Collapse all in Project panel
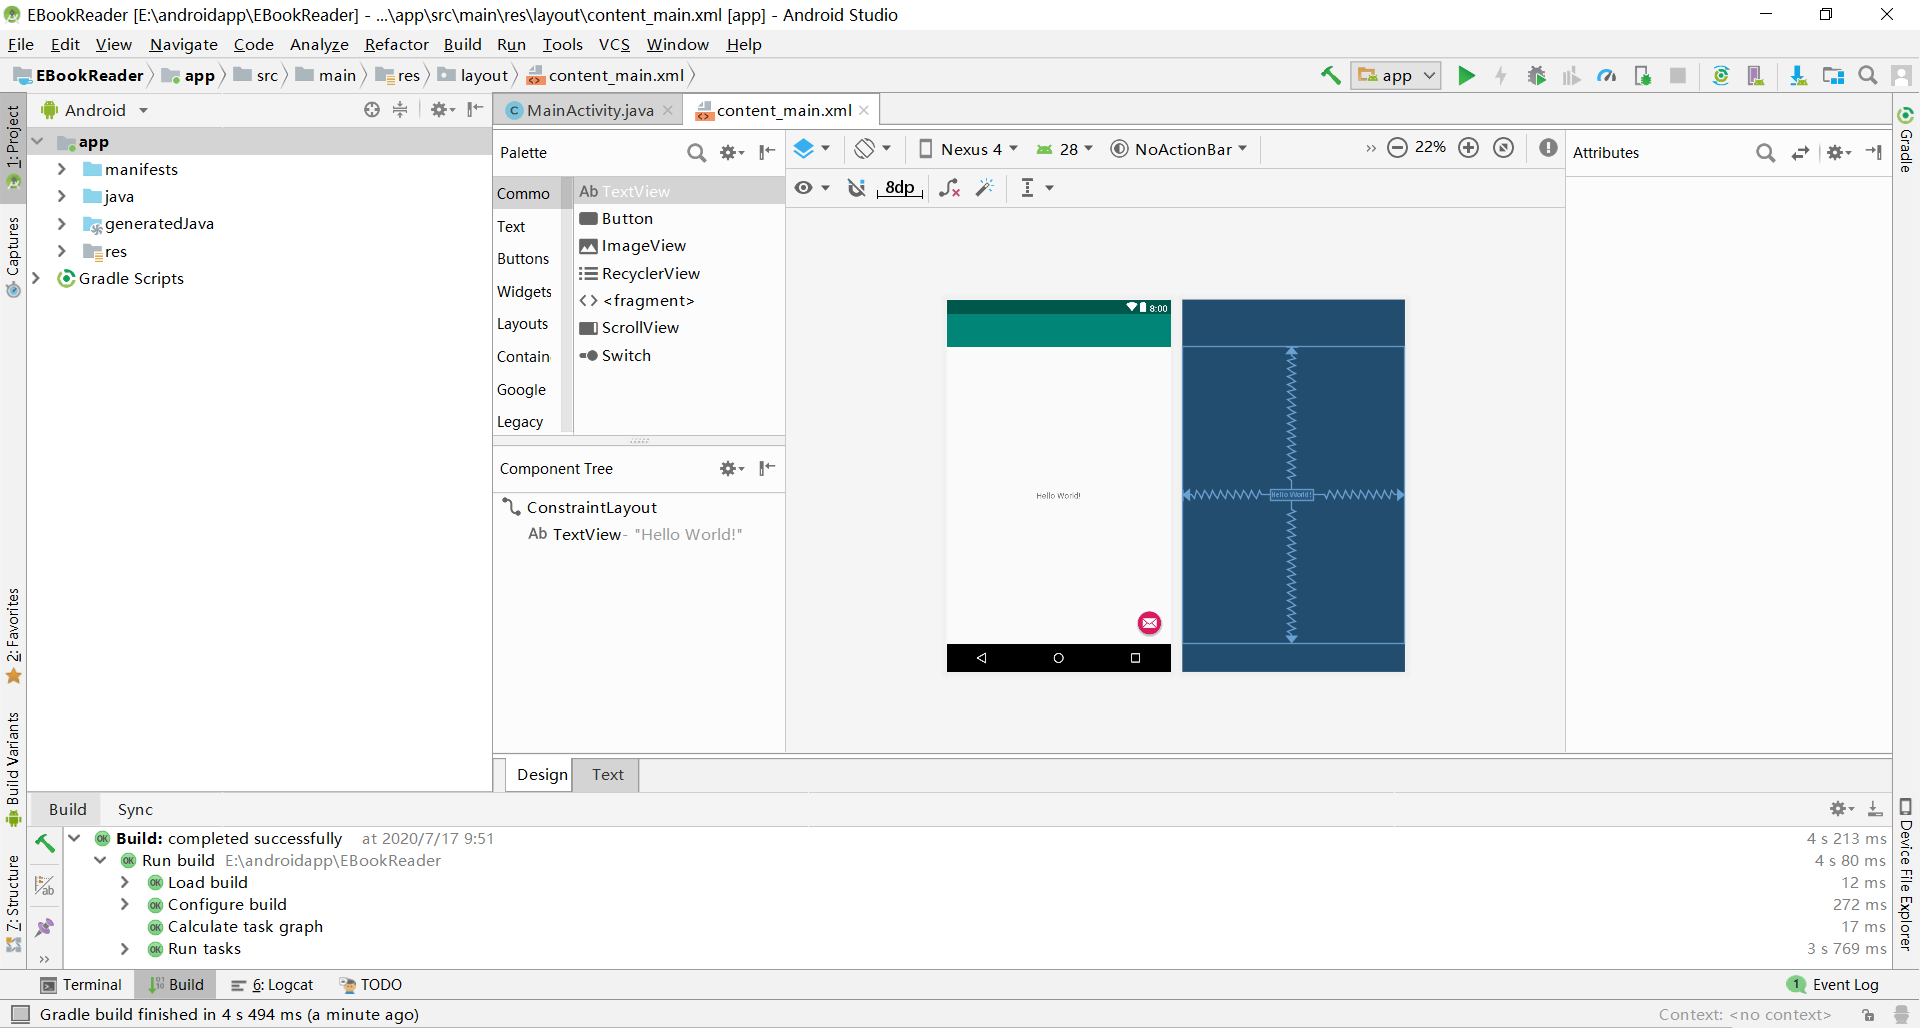This screenshot has width=1920, height=1028. tap(400, 110)
